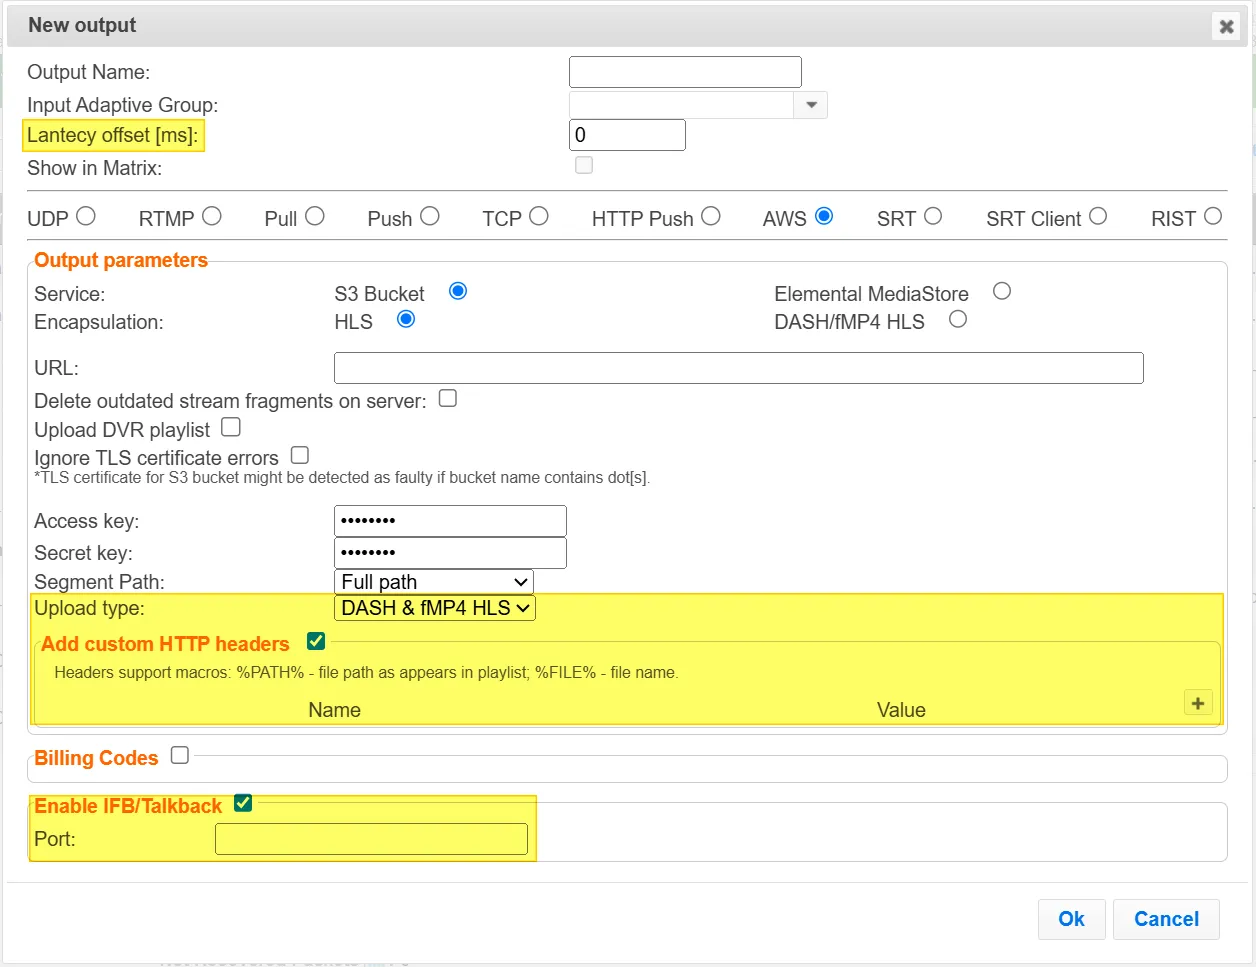
Task: Choose the Pull output type
Action: pos(315,216)
